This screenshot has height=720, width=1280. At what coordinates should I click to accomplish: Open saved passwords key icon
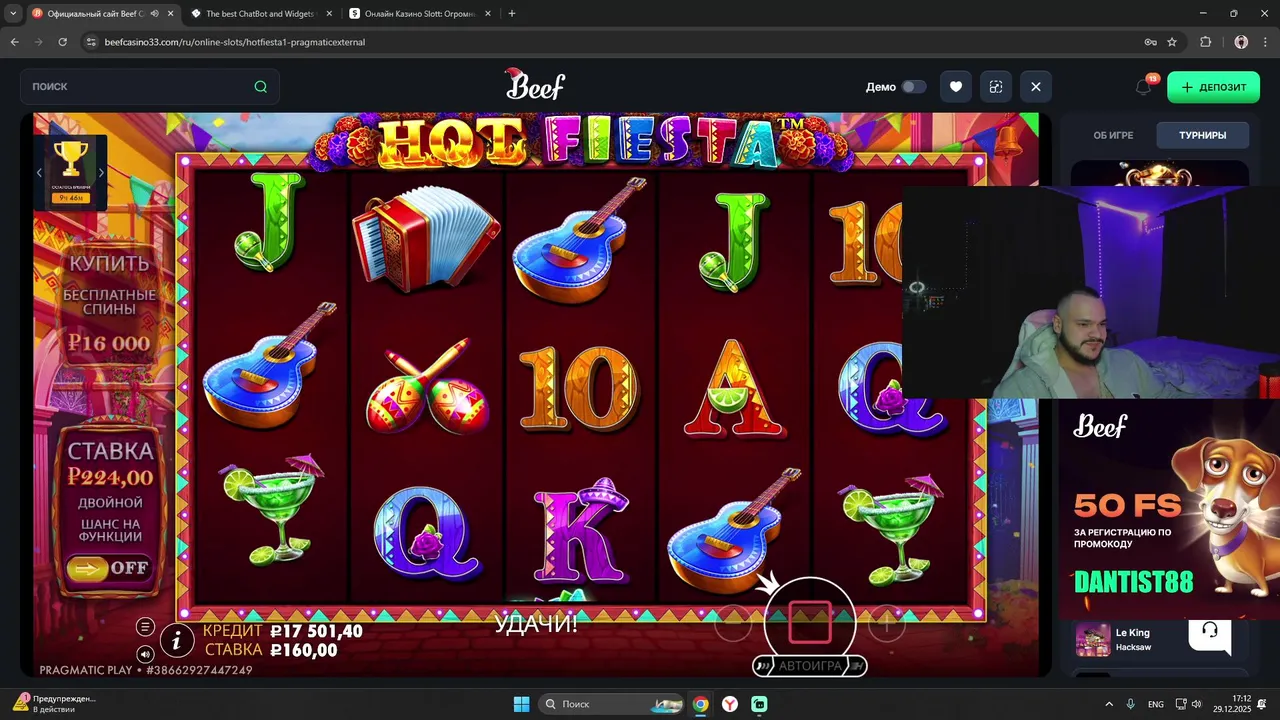(x=1150, y=42)
